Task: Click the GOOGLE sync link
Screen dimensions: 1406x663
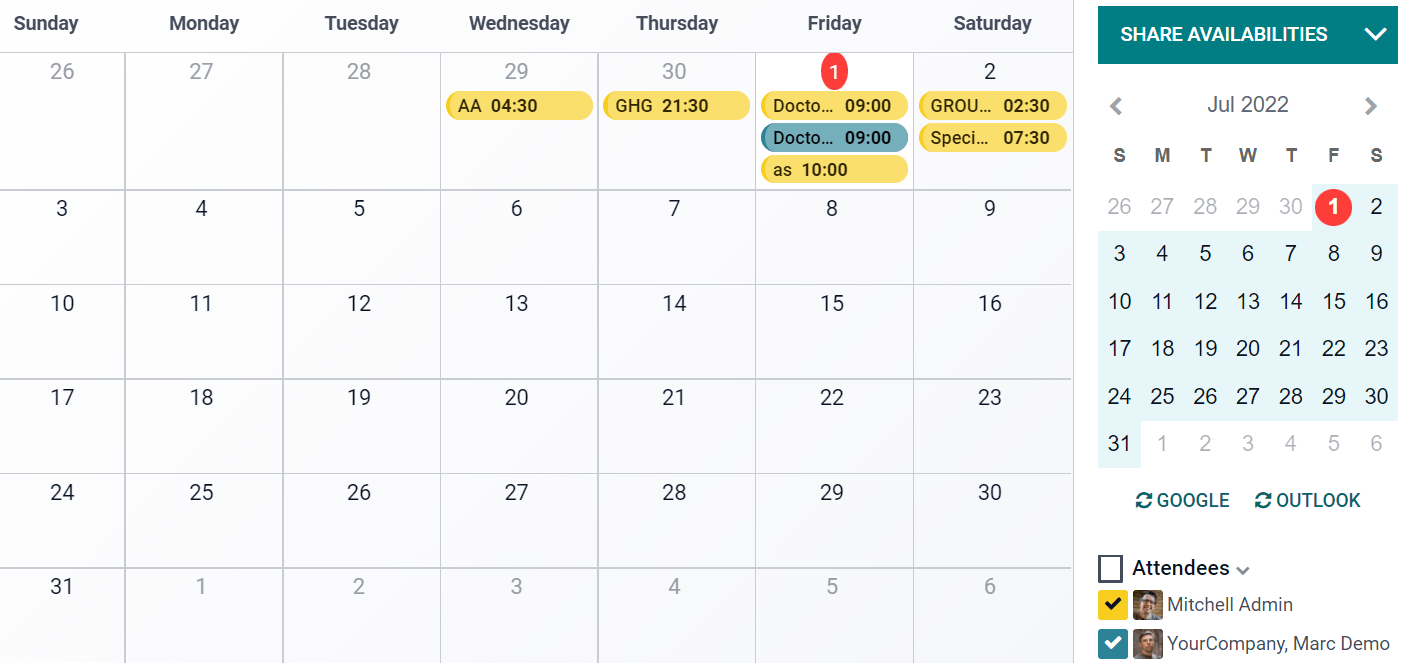Action: [x=1192, y=500]
